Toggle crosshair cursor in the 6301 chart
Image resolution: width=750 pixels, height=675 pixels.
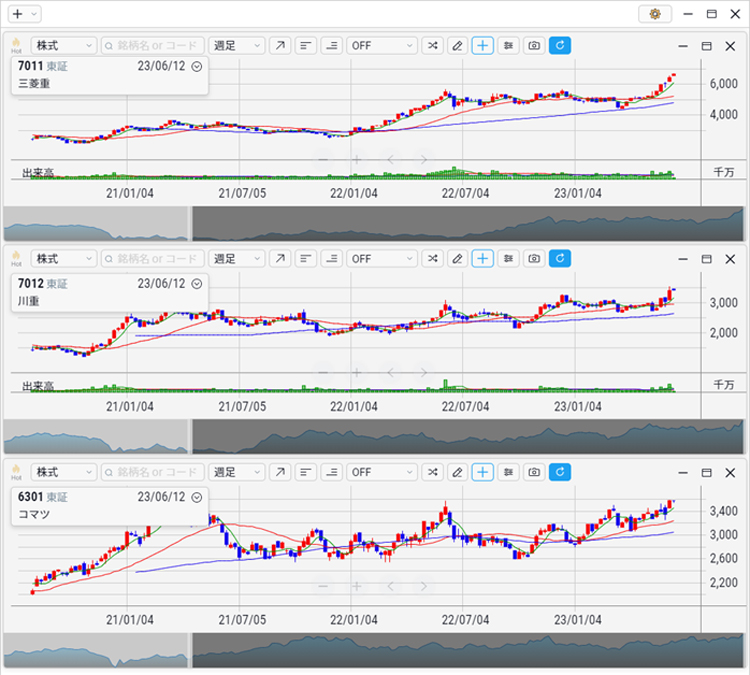click(x=483, y=472)
